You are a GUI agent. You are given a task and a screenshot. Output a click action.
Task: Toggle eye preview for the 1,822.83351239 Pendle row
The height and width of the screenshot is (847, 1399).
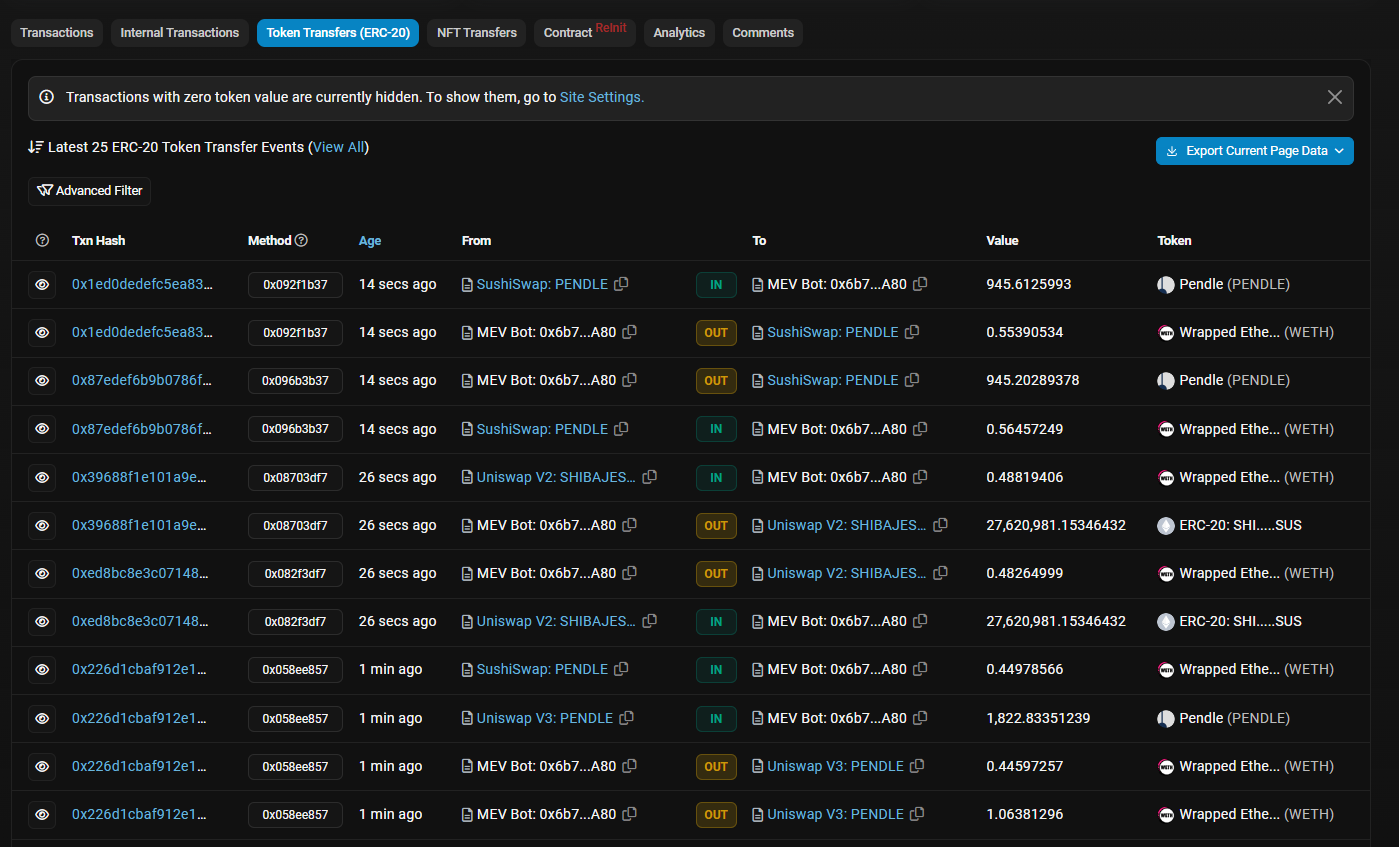pos(42,718)
